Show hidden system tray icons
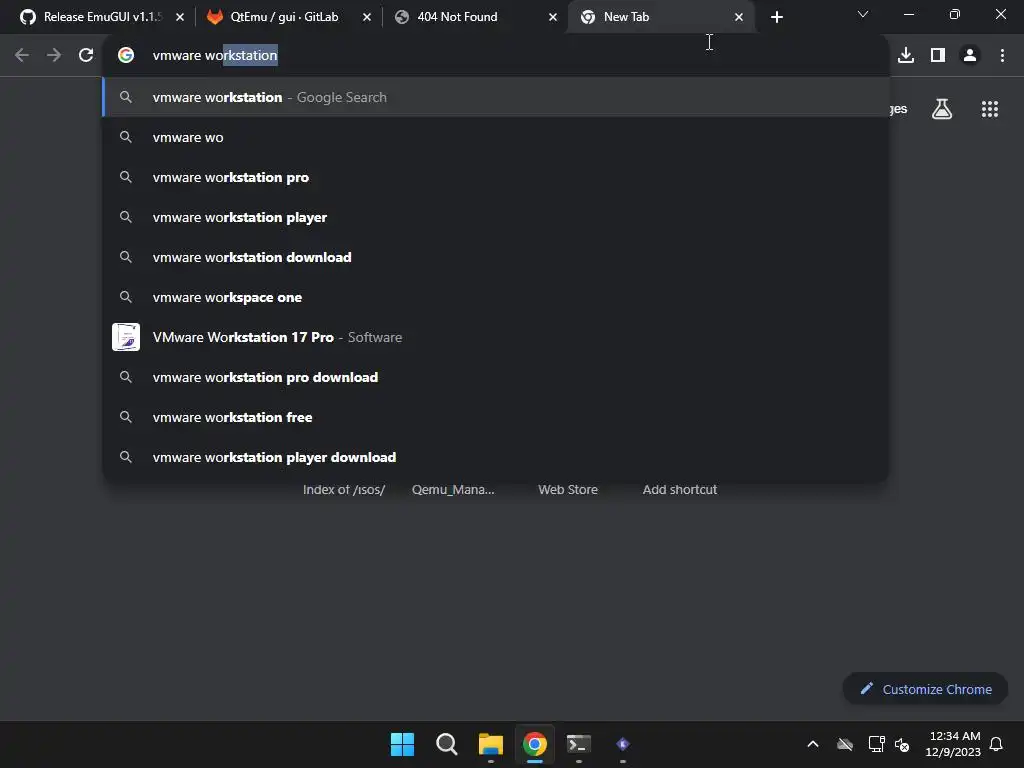 (813, 744)
